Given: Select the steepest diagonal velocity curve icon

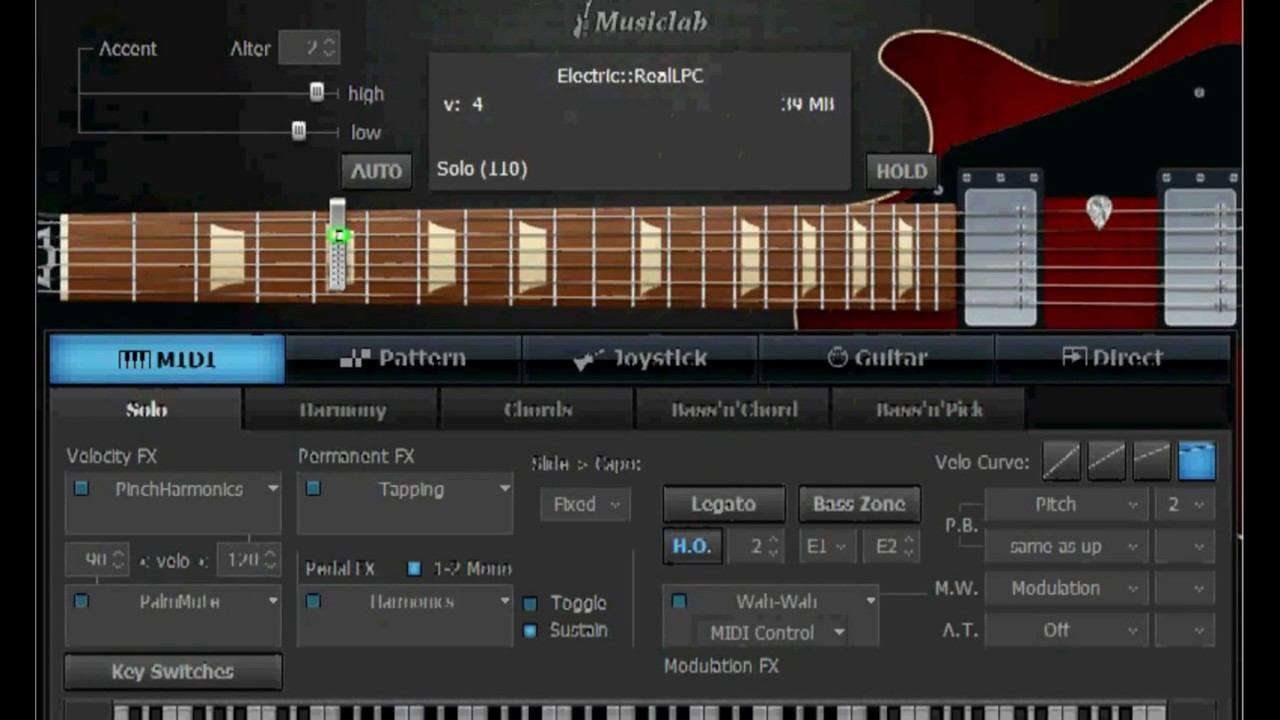Looking at the screenshot, I should pyautogui.click(x=1061, y=461).
